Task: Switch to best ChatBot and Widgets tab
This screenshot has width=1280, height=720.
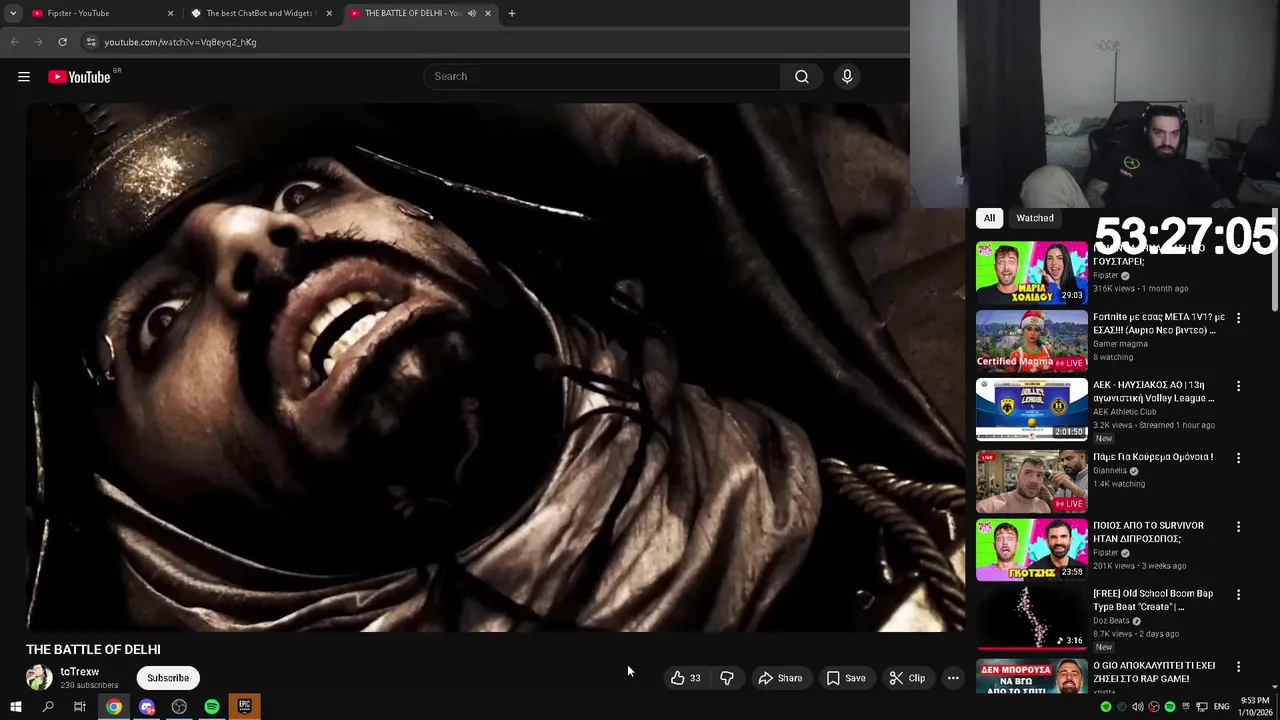Action: (258, 13)
